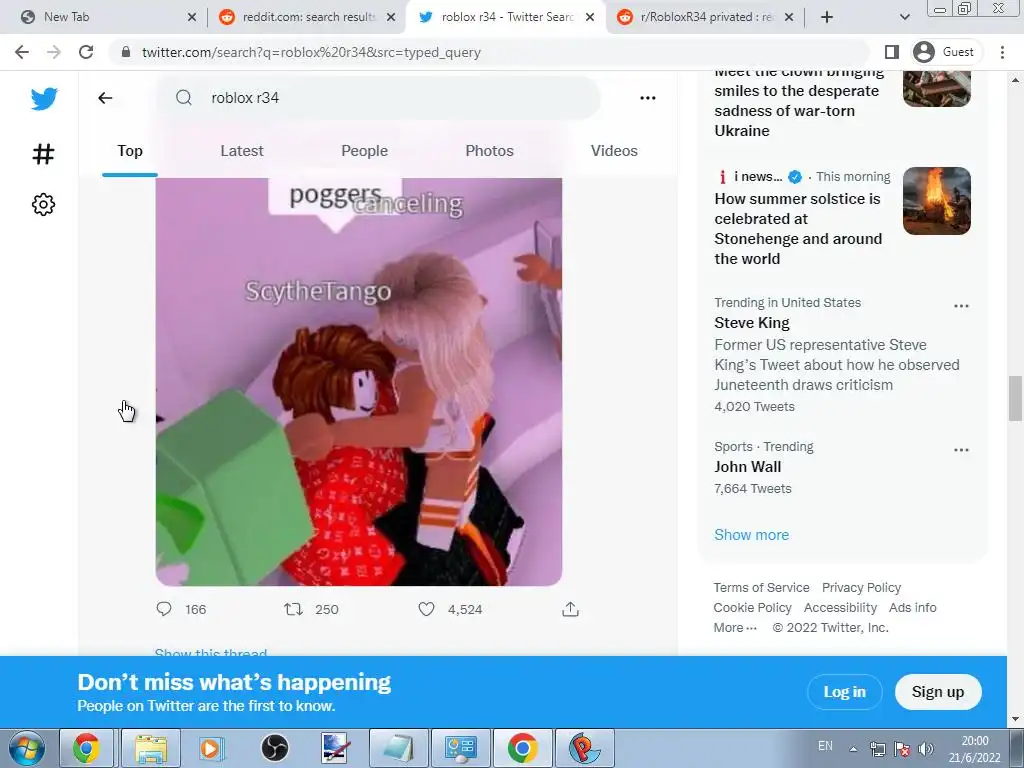
Task: Close the r/RobloxR34 privated tab
Action: pyautogui.click(x=789, y=18)
